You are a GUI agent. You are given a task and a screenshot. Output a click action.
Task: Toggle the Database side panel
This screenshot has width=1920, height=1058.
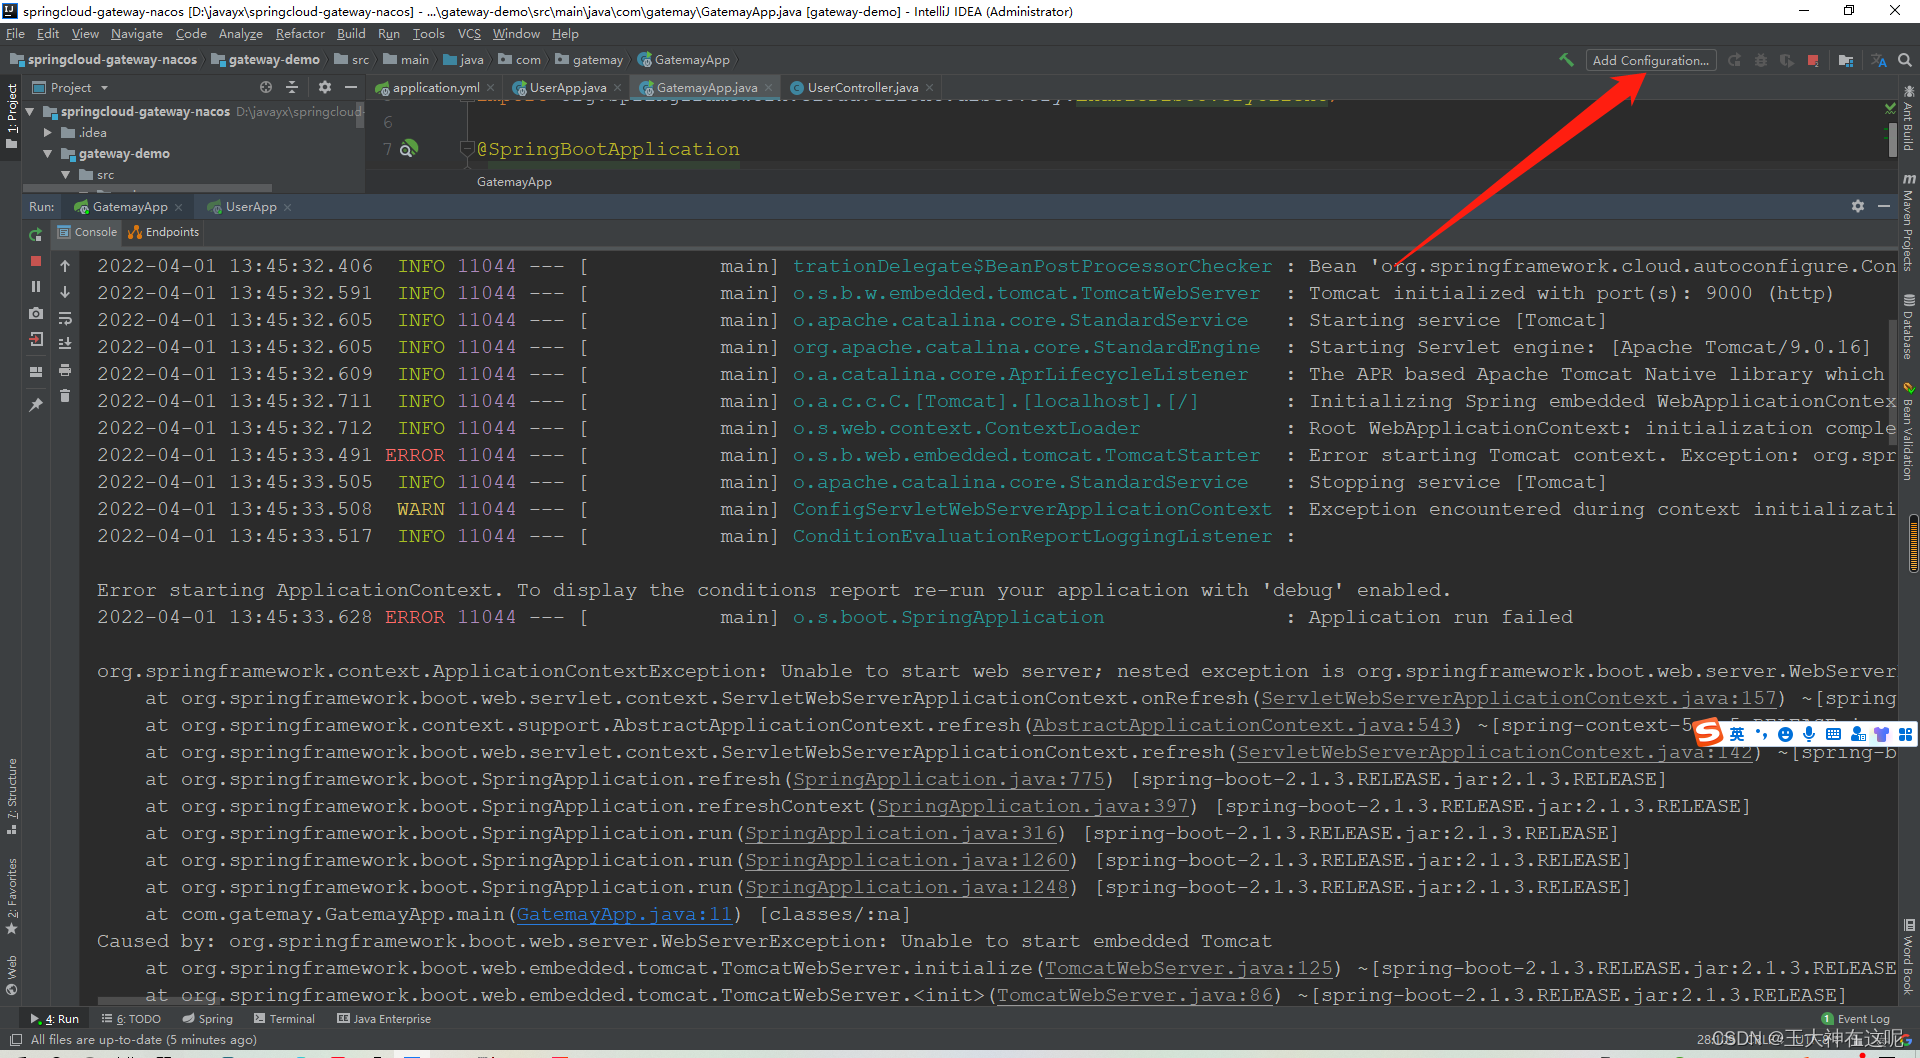tap(1908, 326)
